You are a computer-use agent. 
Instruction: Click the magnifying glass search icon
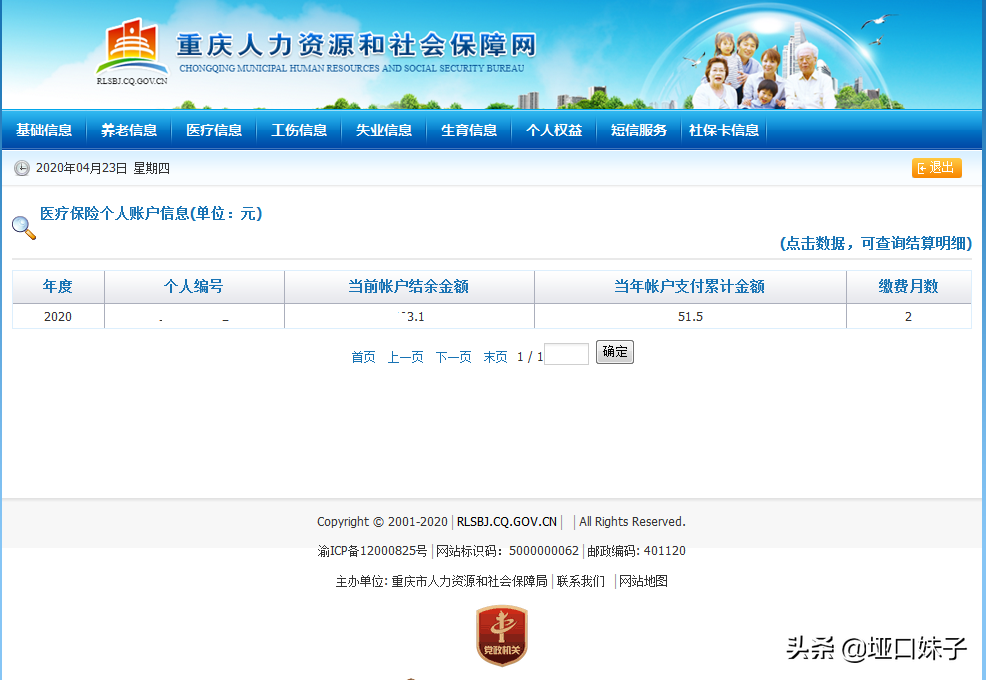tap(23, 227)
